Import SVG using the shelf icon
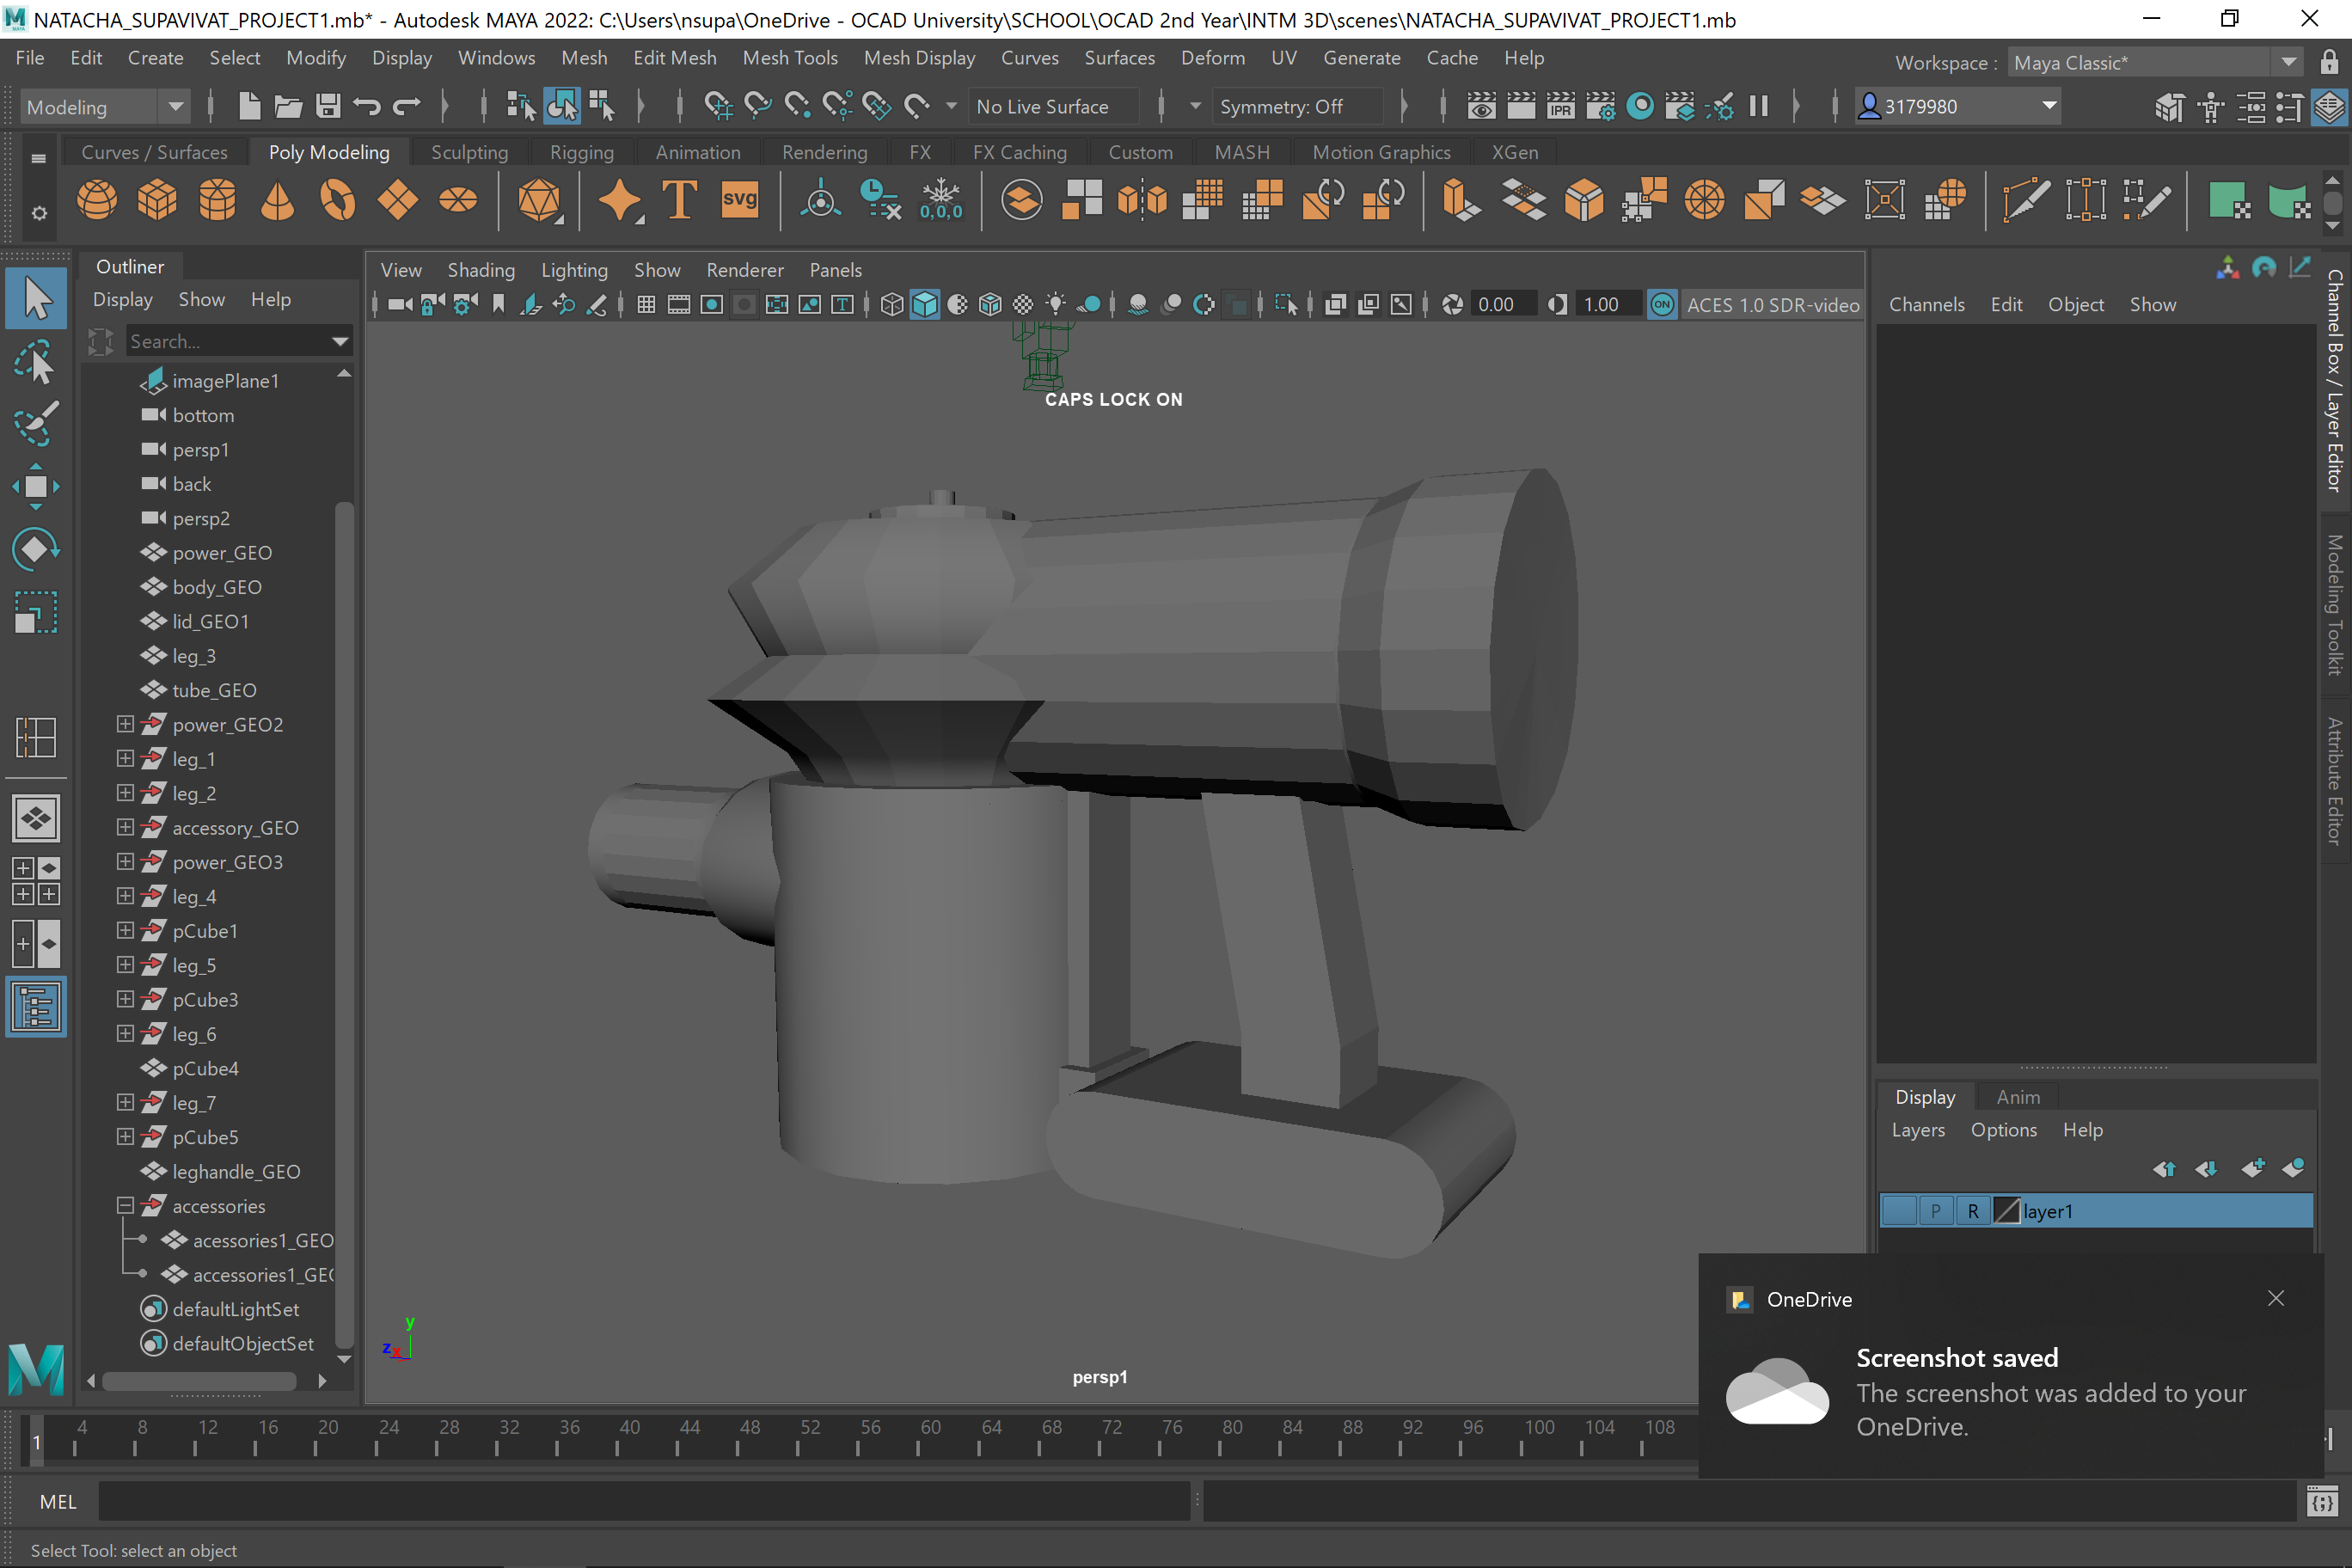 tap(739, 199)
